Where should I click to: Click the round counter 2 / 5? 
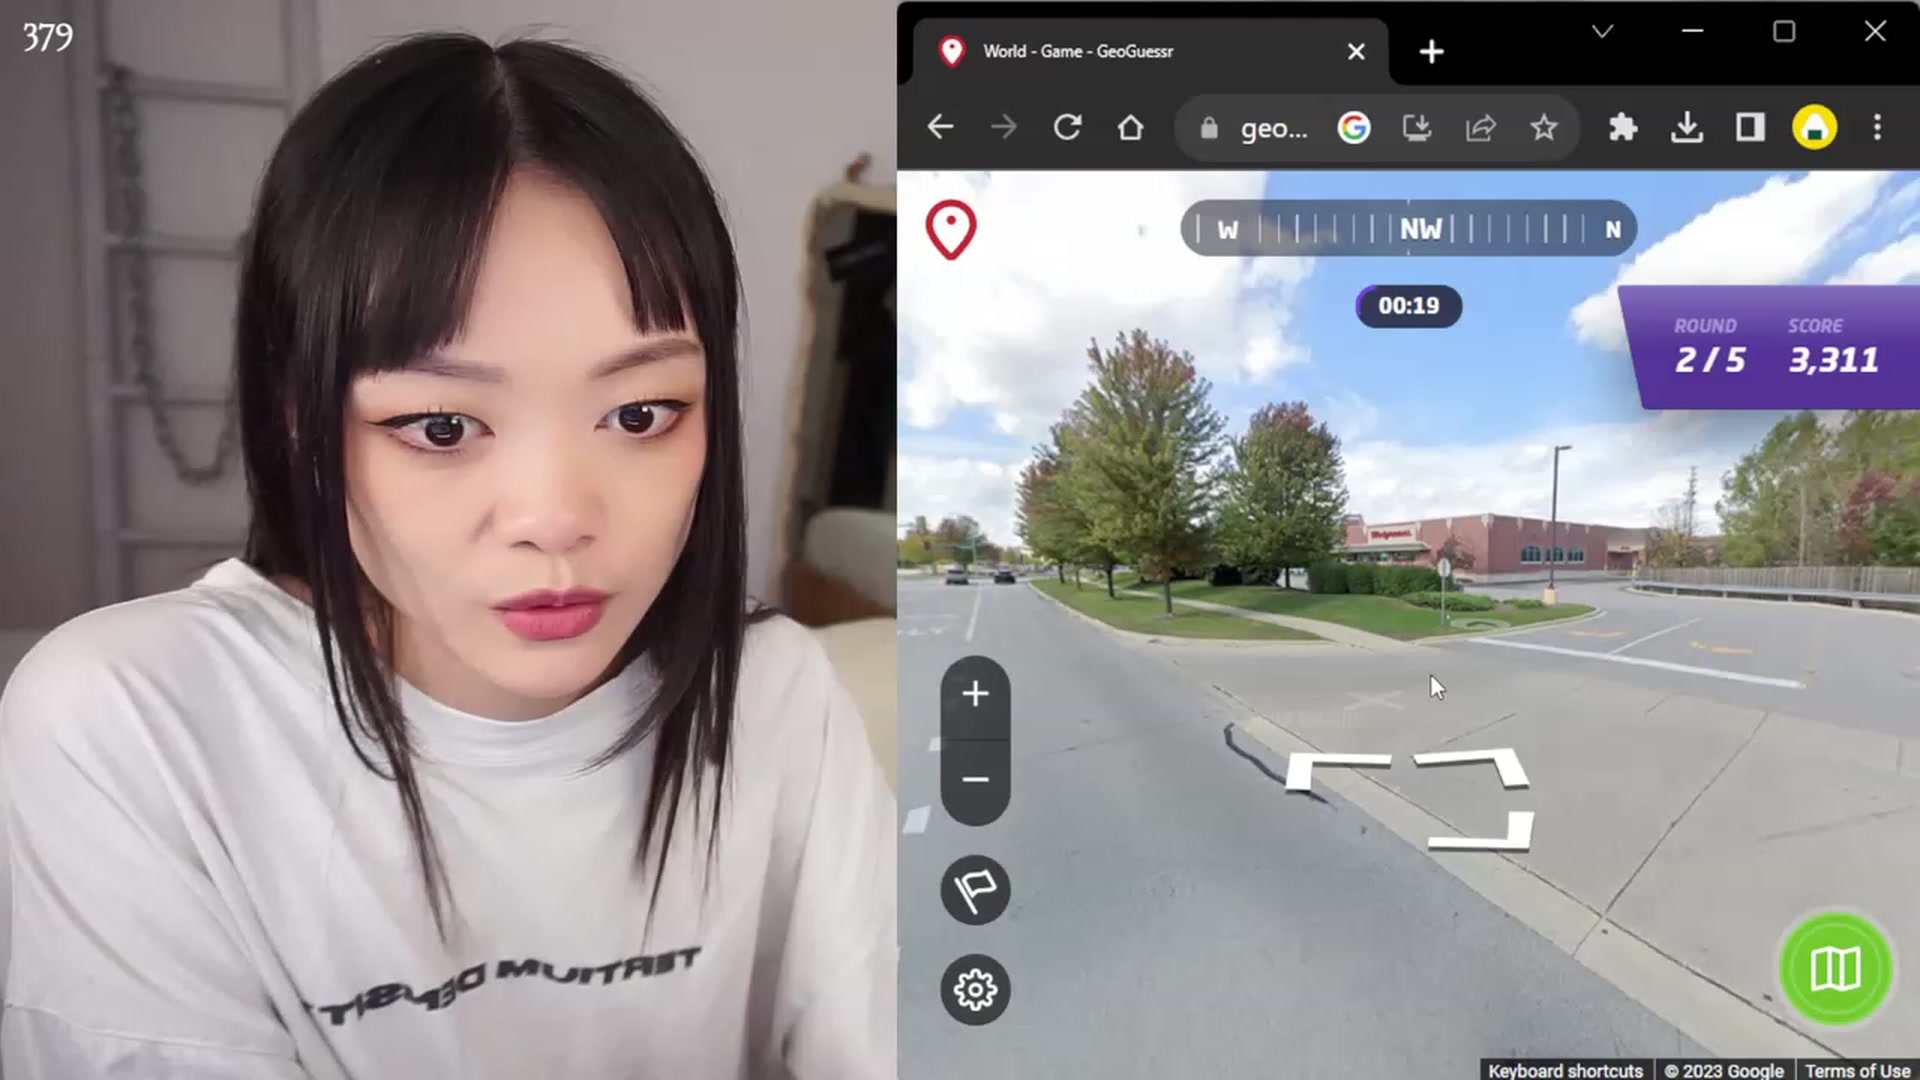[x=1710, y=360]
